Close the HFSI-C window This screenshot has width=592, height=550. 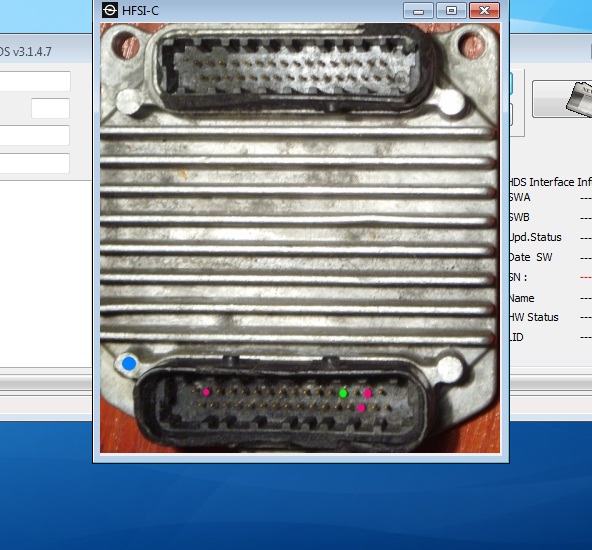tap(484, 11)
